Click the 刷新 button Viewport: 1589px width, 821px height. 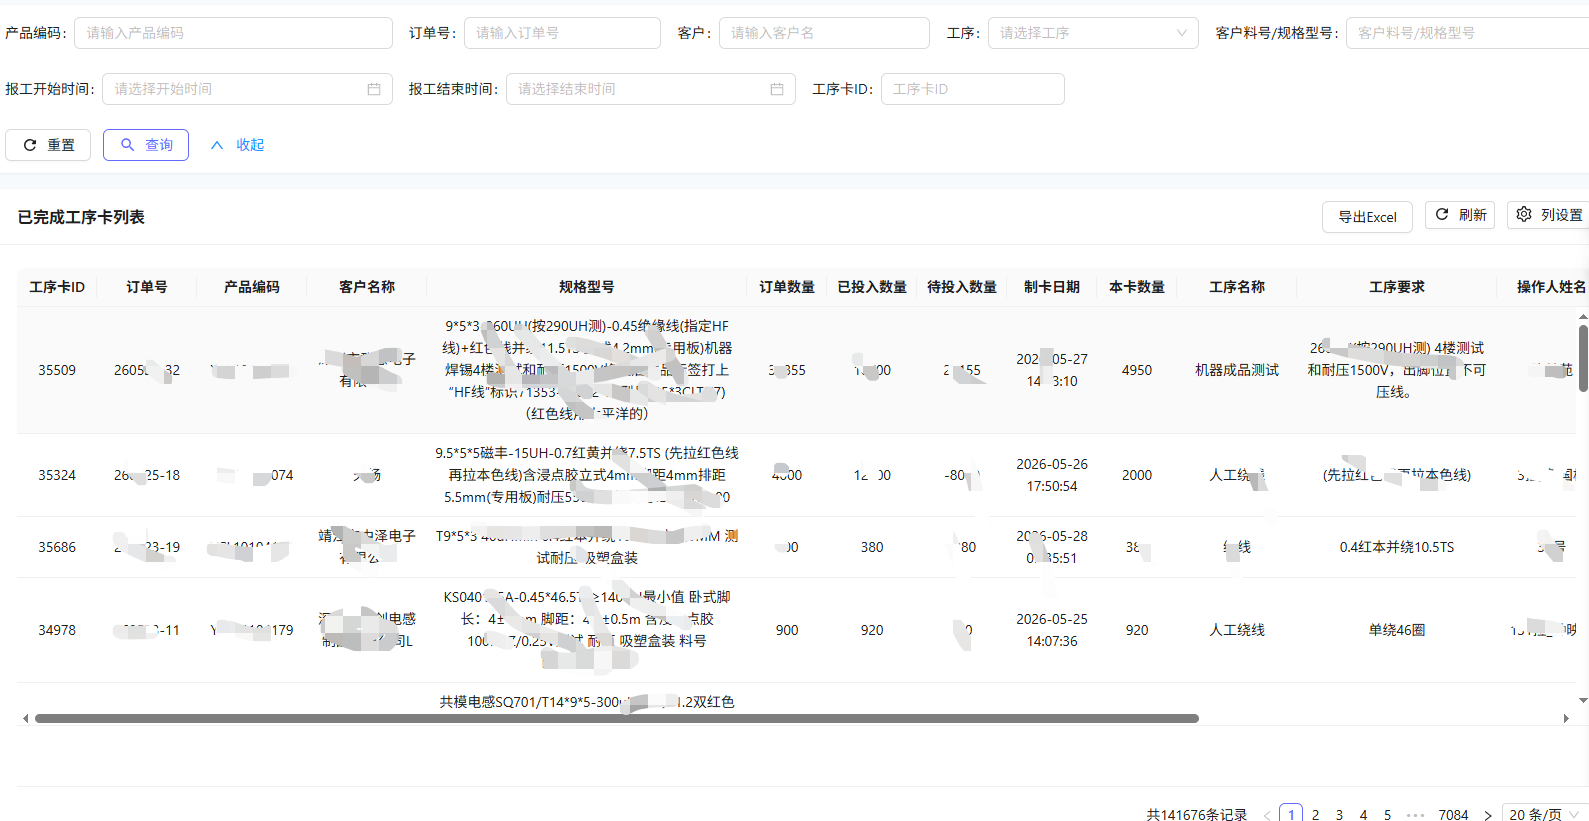[x=1460, y=214]
